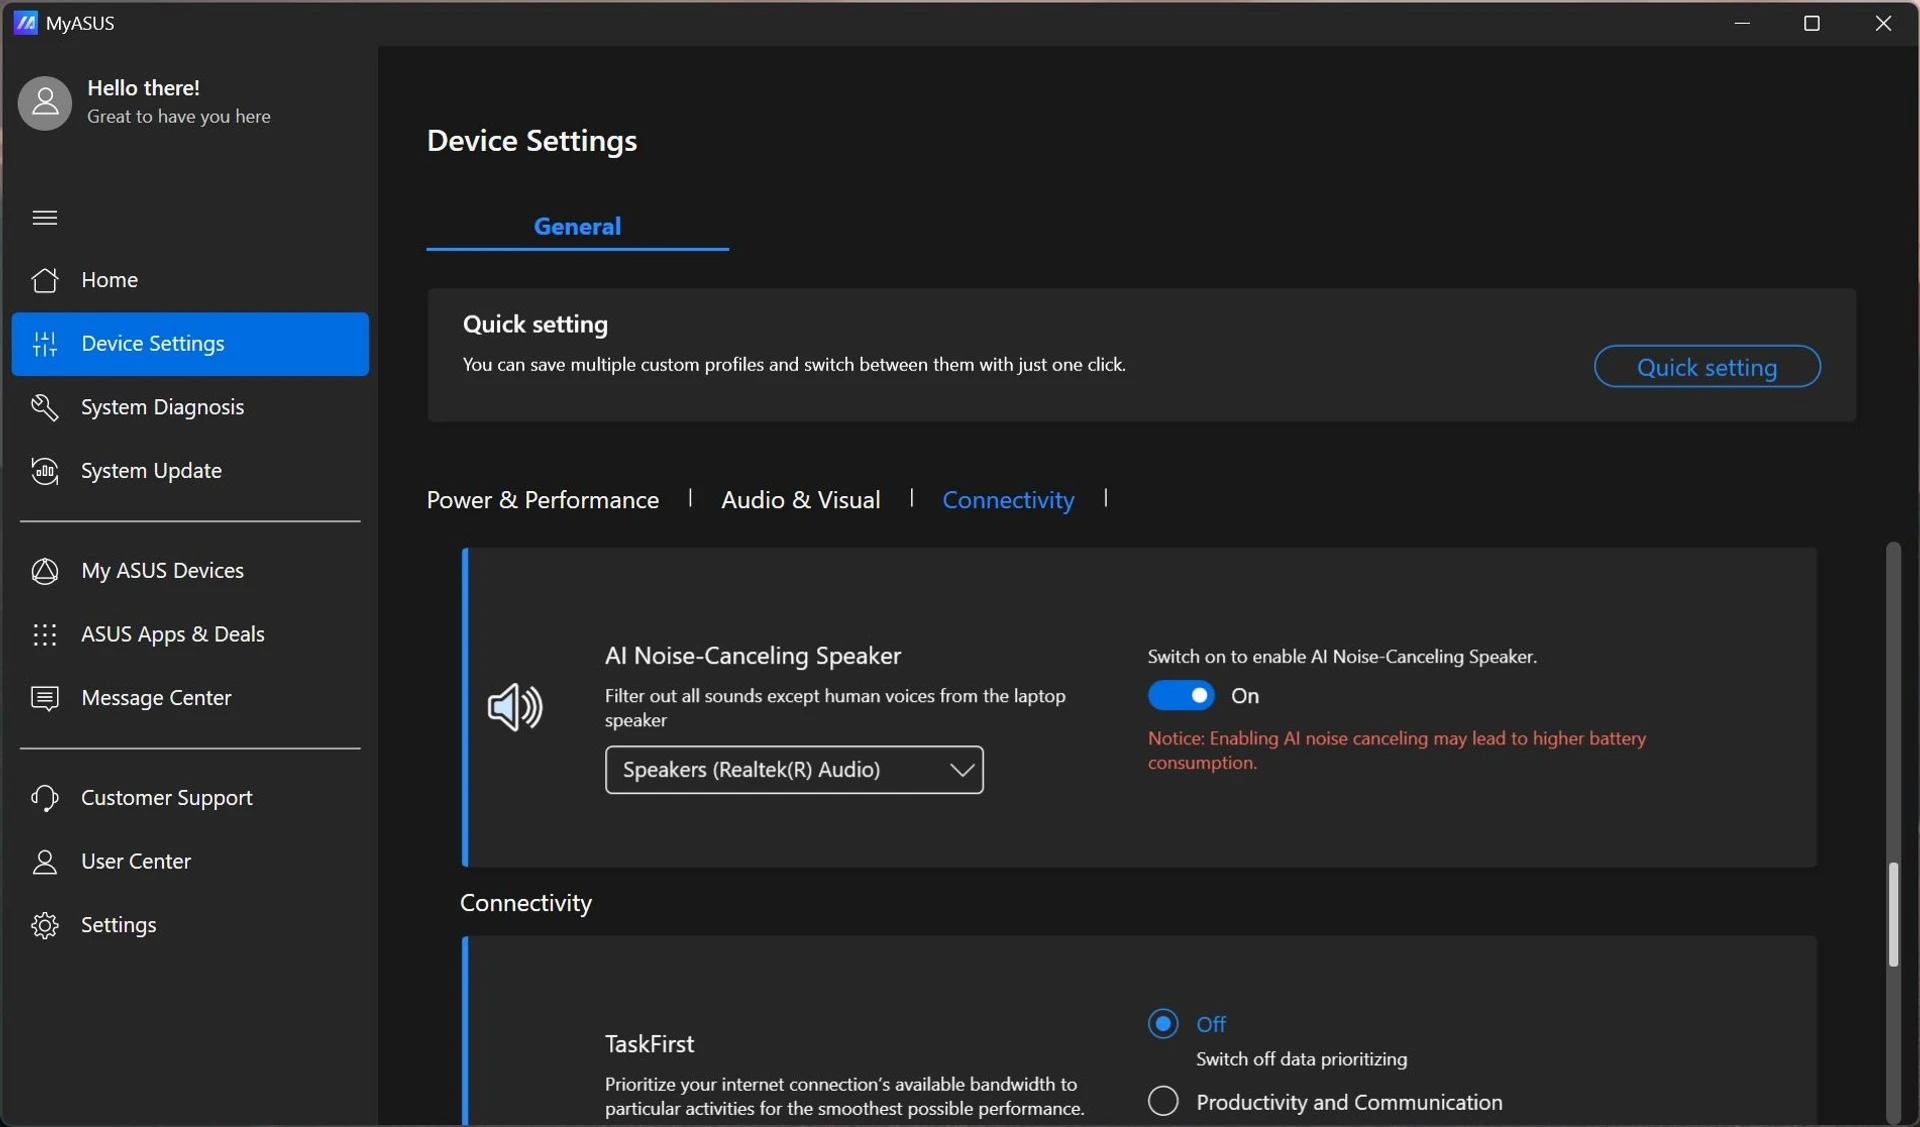Open Settings in the sidebar
The image size is (1920, 1127).
(190, 925)
